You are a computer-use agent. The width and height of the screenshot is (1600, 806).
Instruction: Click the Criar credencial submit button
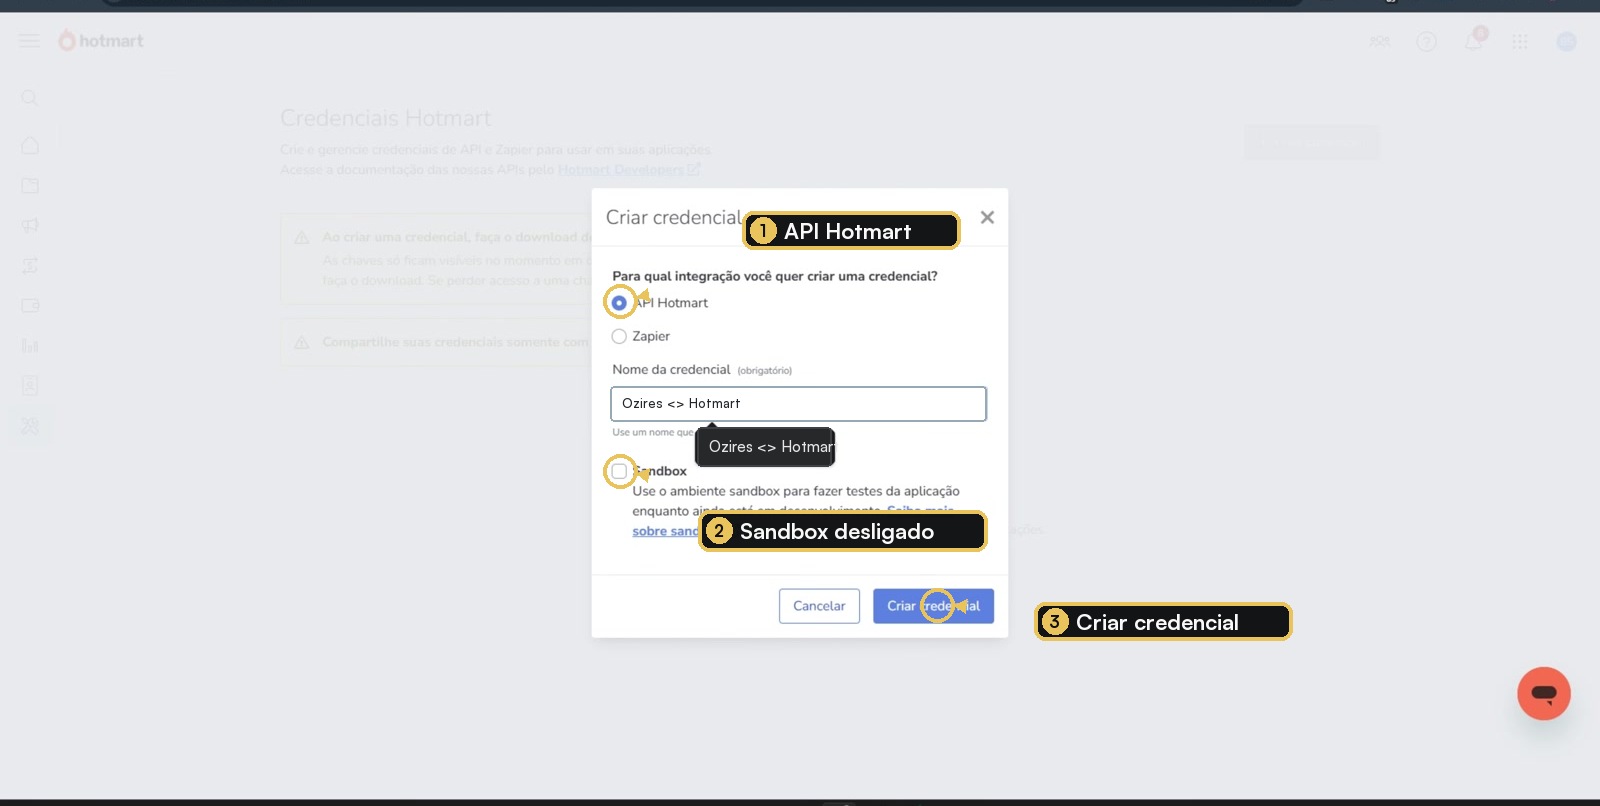[x=933, y=606]
